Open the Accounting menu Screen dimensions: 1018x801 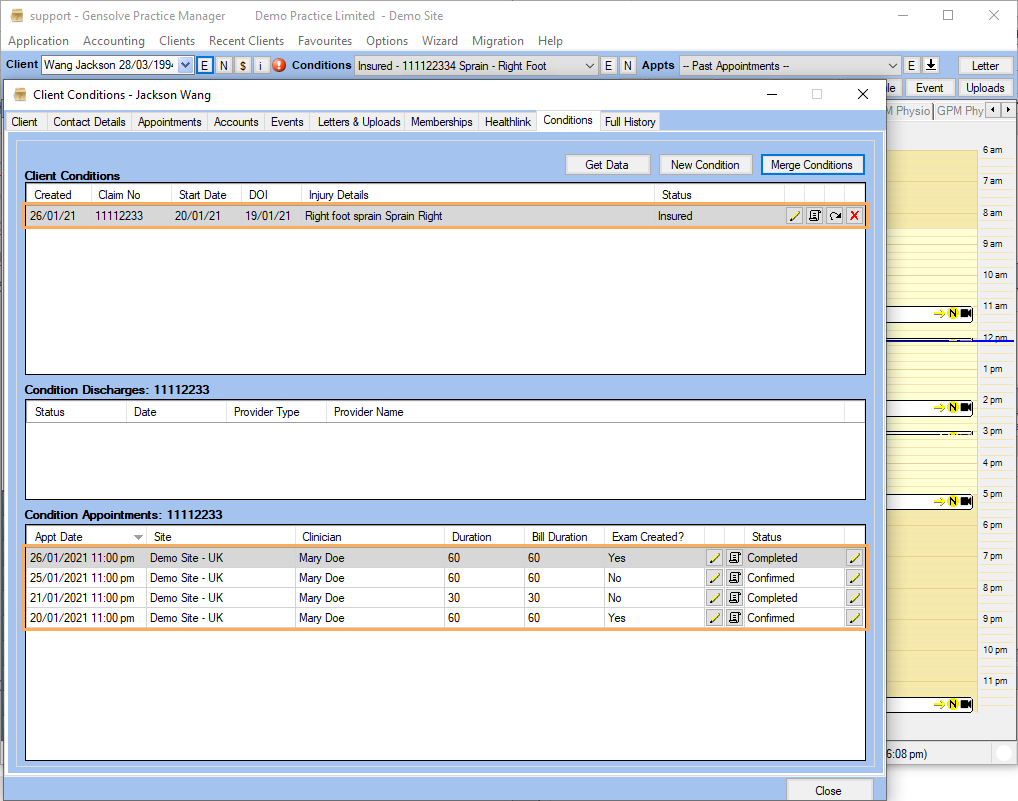(x=113, y=41)
